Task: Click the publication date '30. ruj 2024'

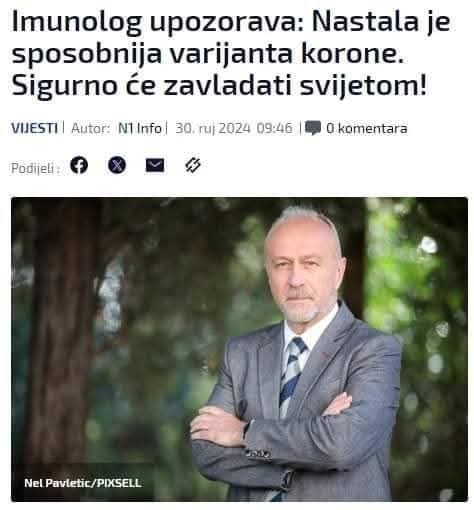Action: [x=213, y=128]
